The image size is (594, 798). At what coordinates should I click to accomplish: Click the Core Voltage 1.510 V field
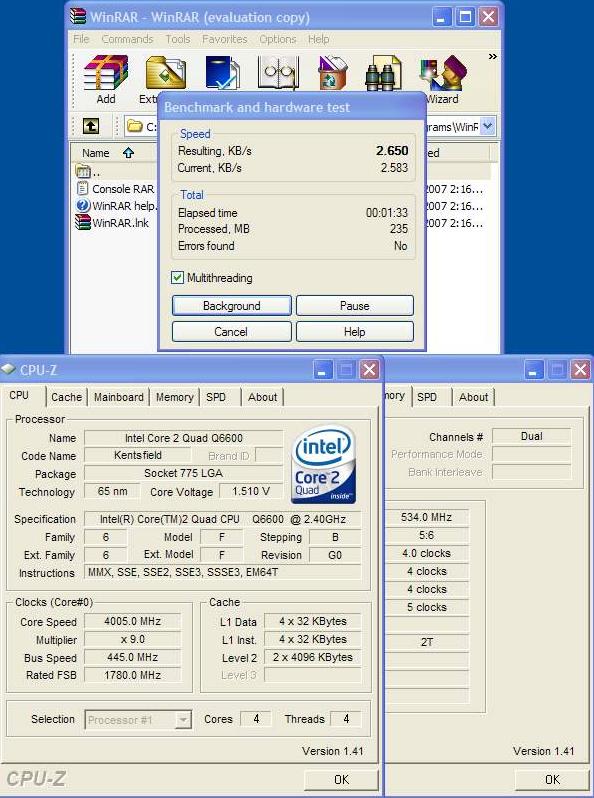[x=250, y=491]
